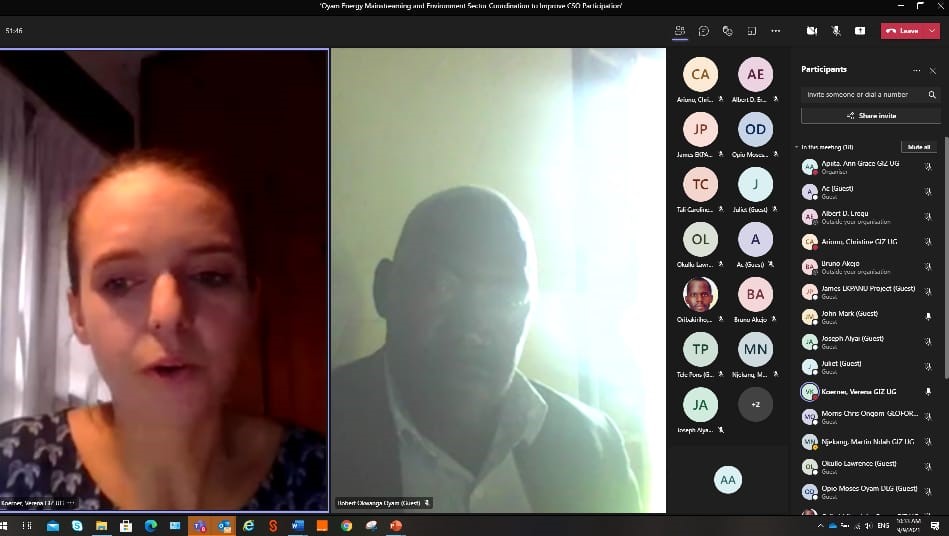Open the Show participants panel icon
Screen dimensions: 949x536
click(680, 31)
